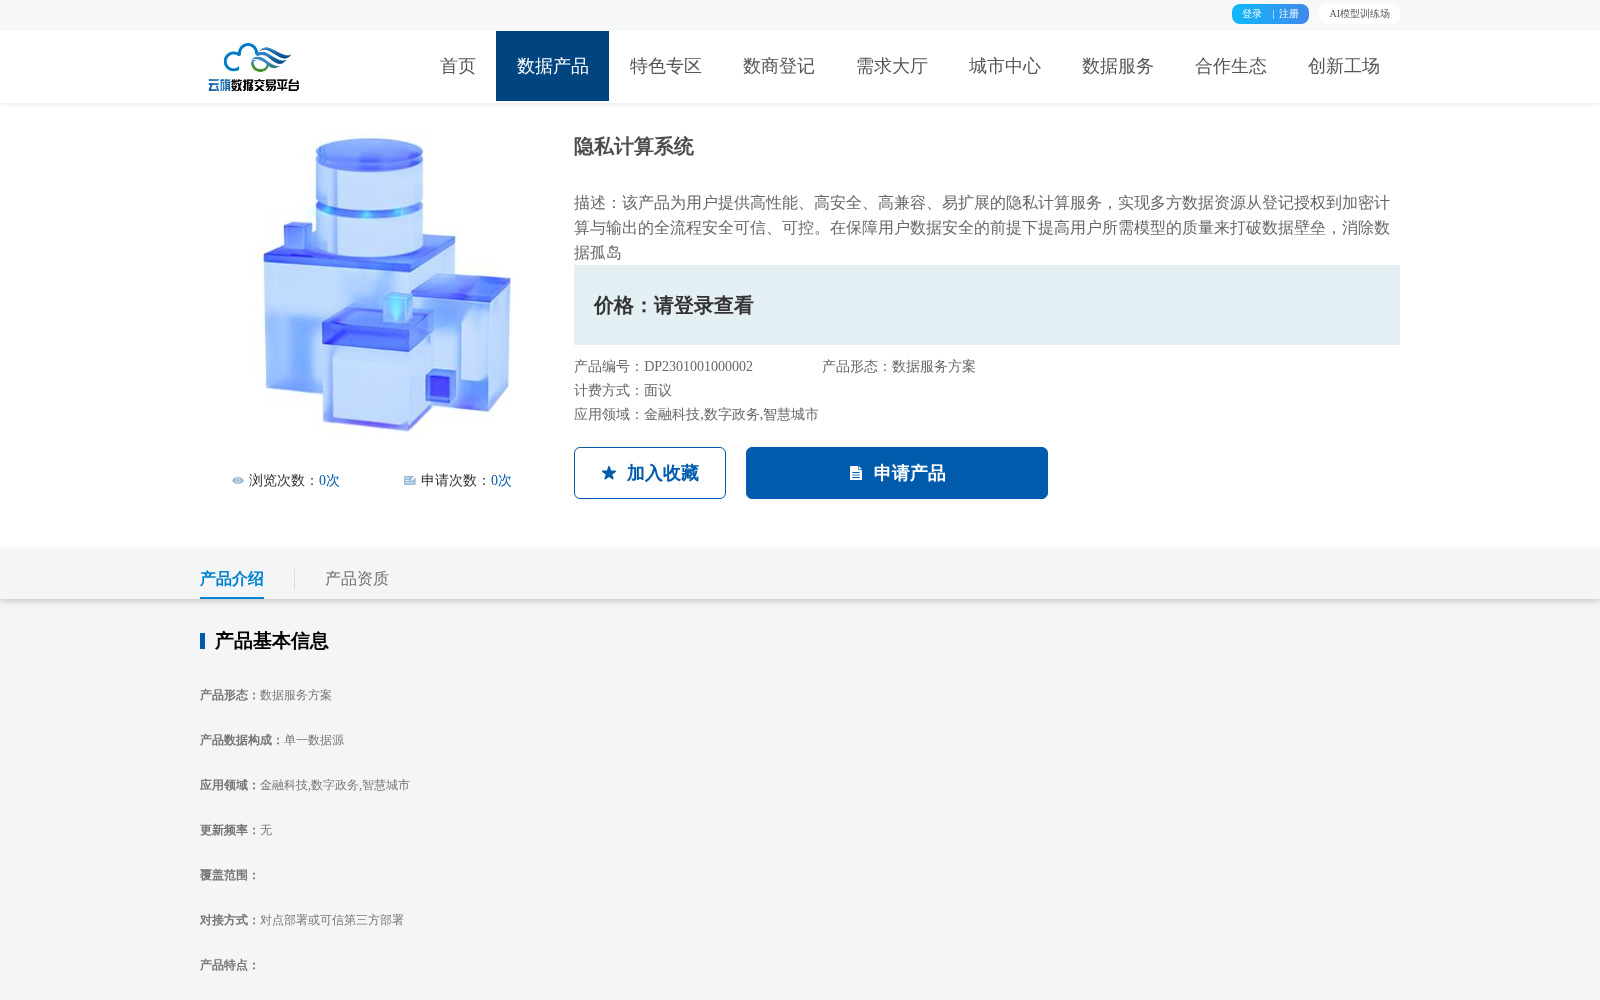Click the 登录 link
The image size is (1600, 1000).
click(1252, 14)
